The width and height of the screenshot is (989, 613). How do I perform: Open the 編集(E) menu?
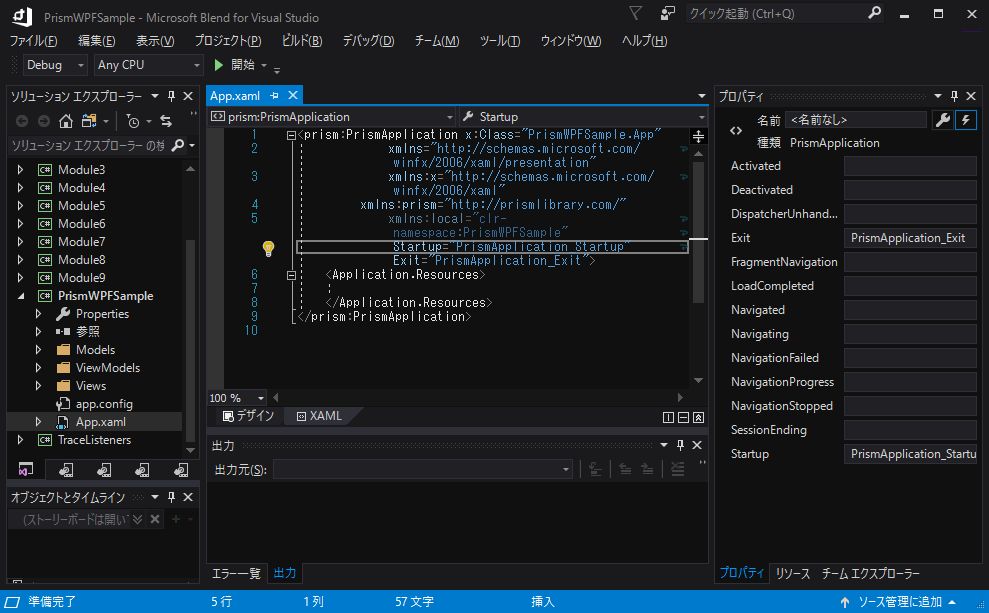(x=97, y=41)
